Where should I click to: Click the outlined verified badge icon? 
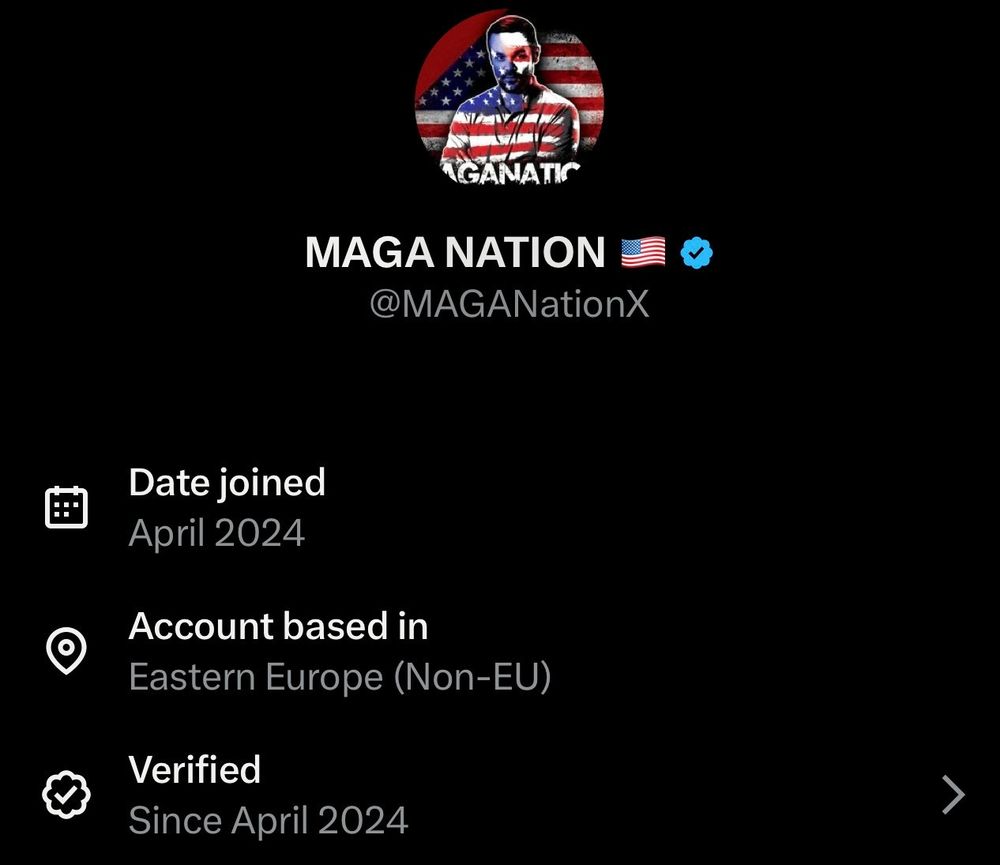(x=67, y=795)
